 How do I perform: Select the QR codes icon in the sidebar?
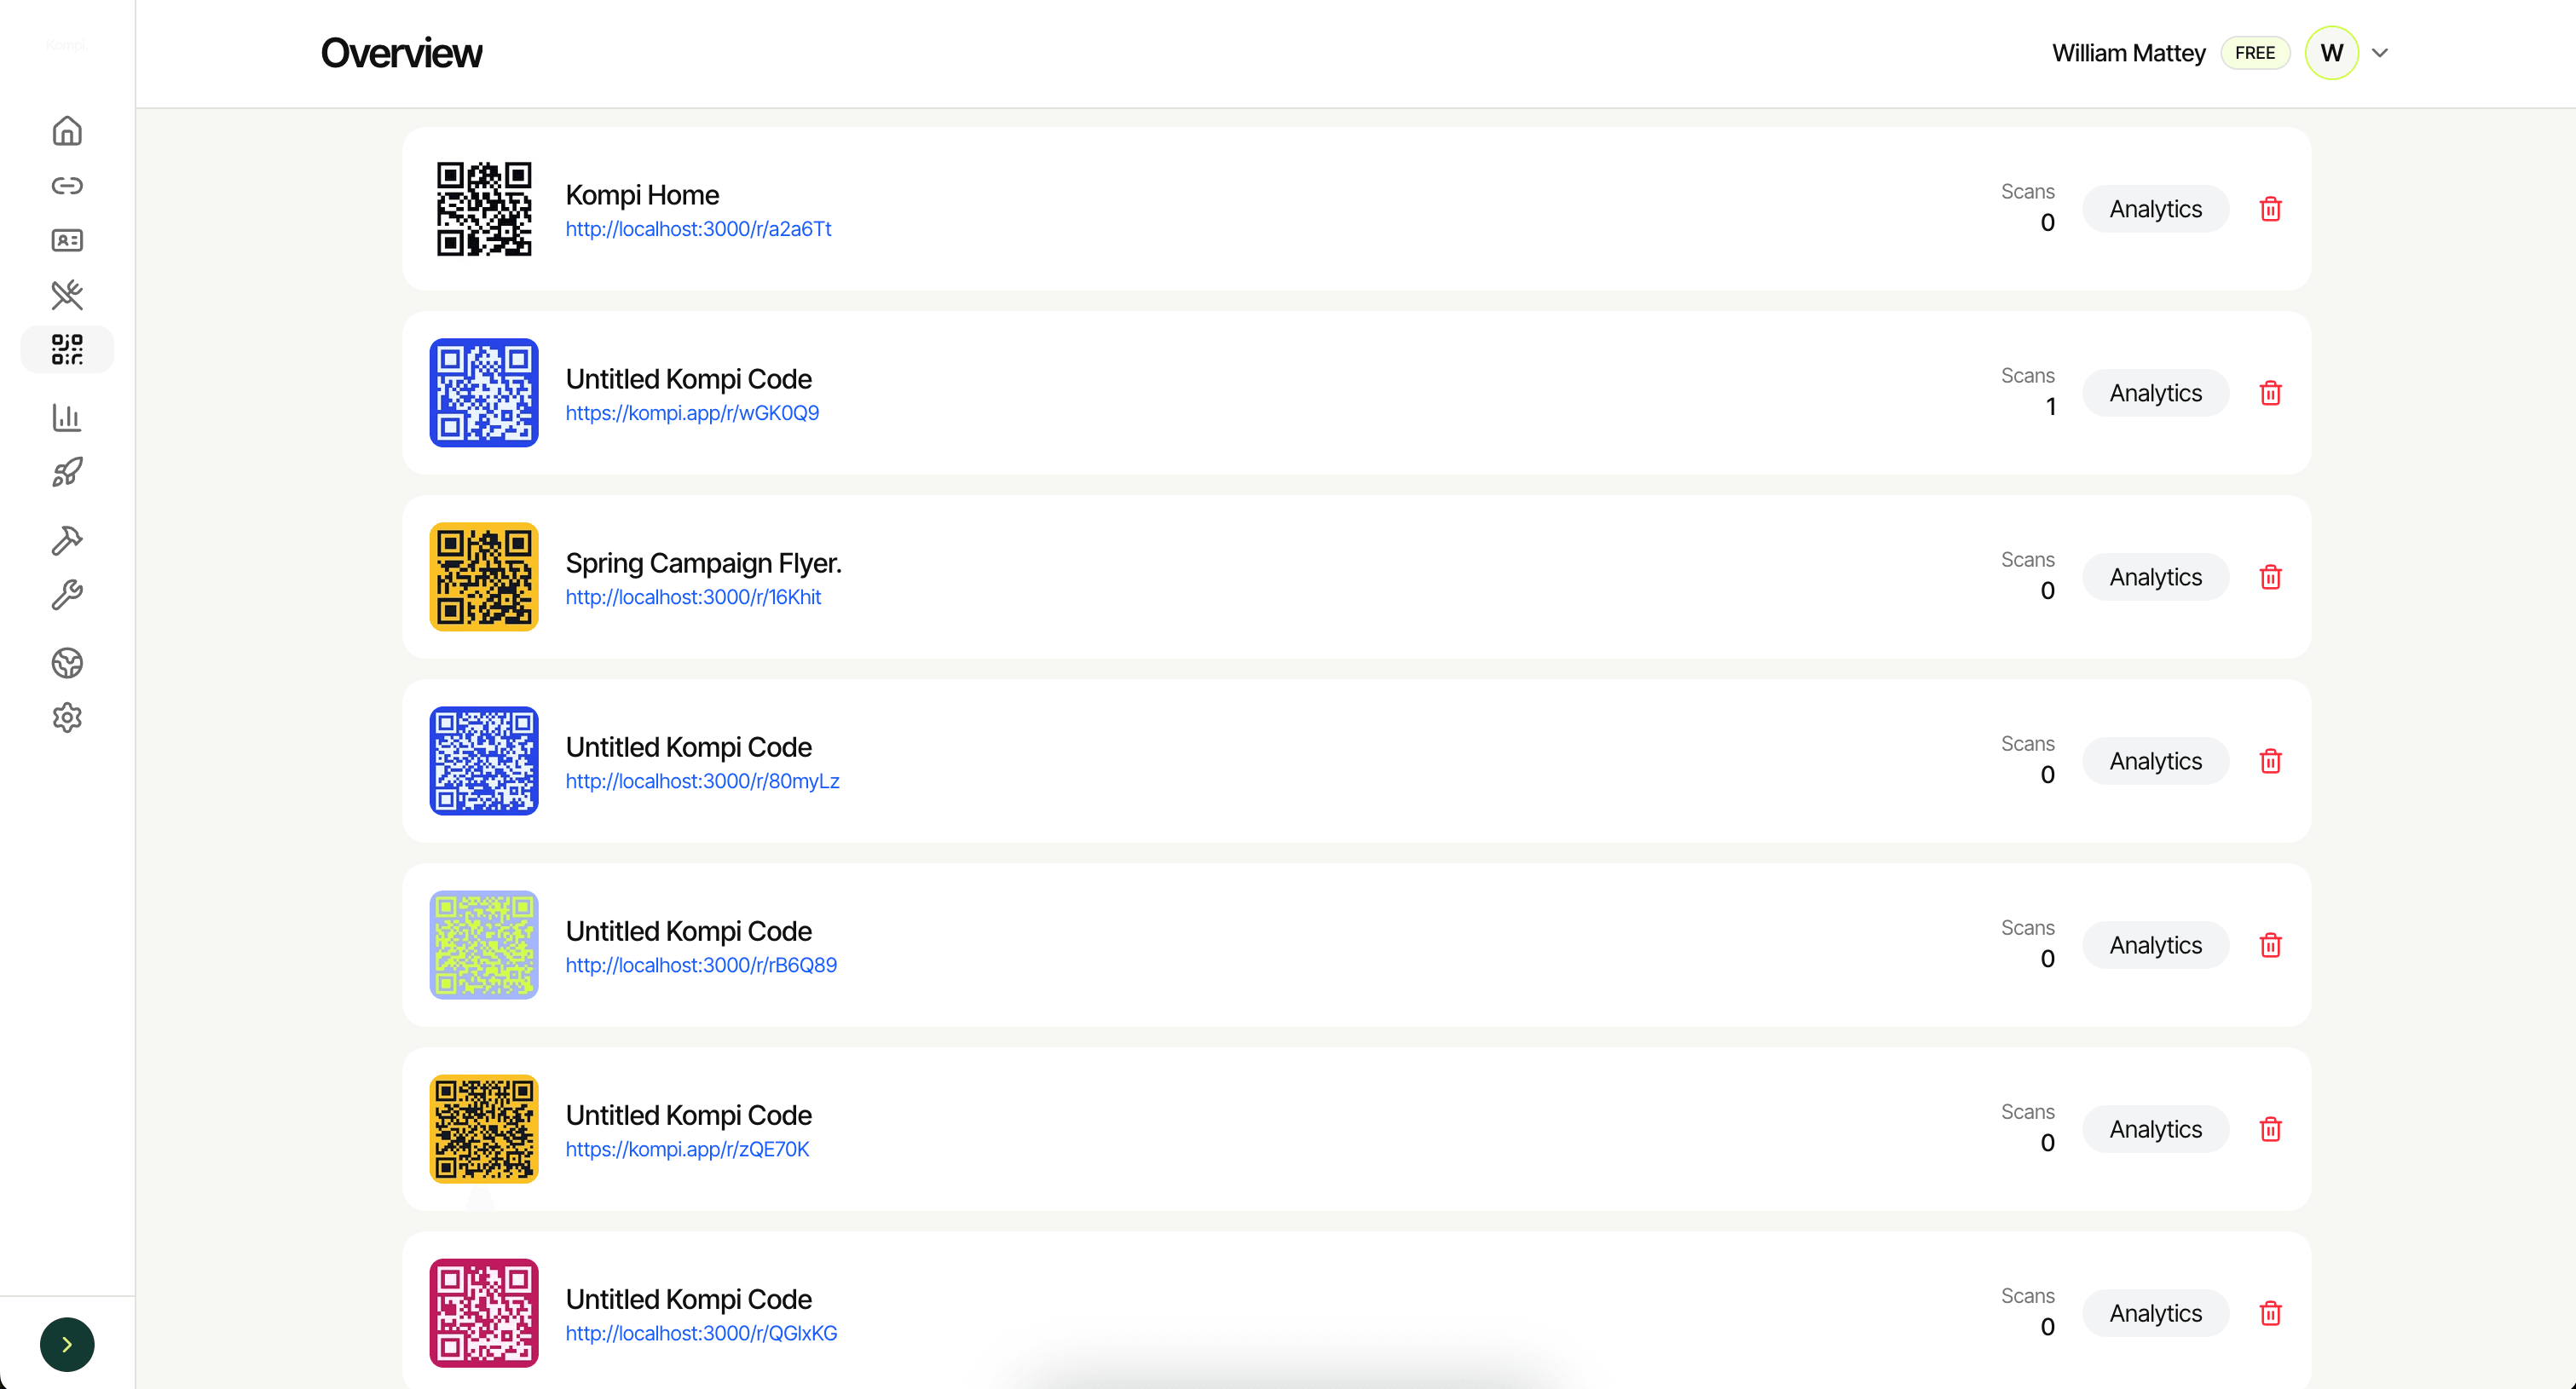(67, 349)
